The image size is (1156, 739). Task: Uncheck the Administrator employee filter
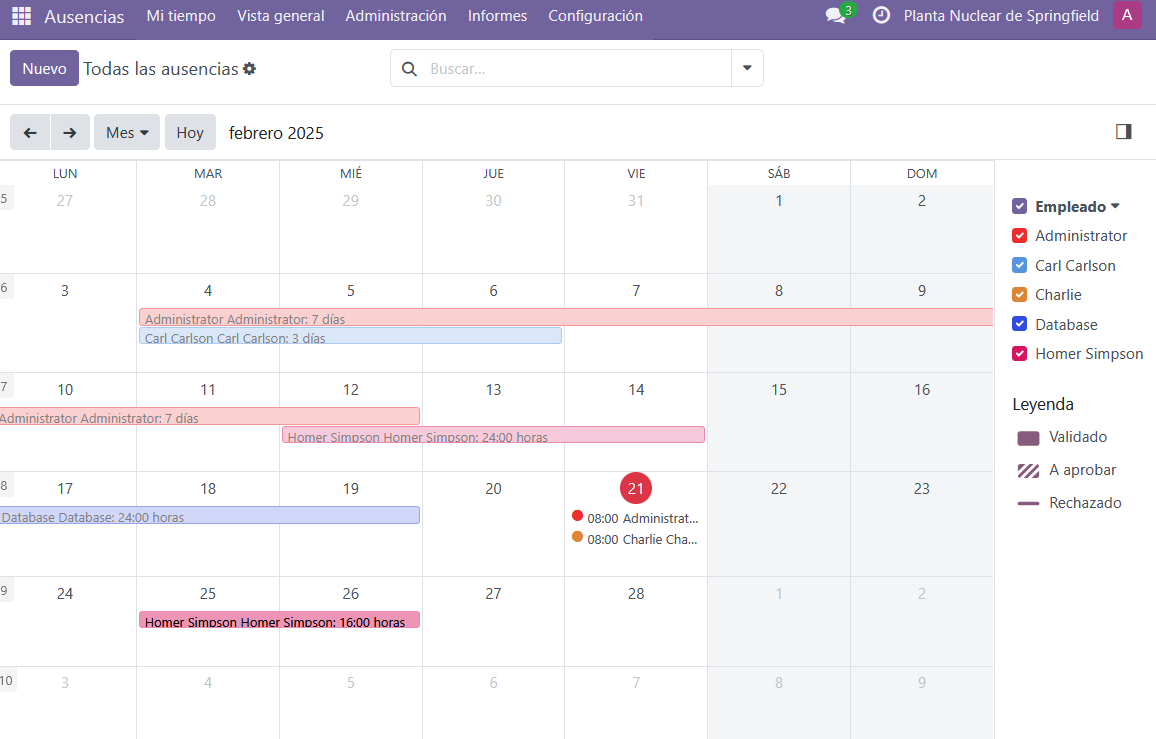click(1020, 236)
